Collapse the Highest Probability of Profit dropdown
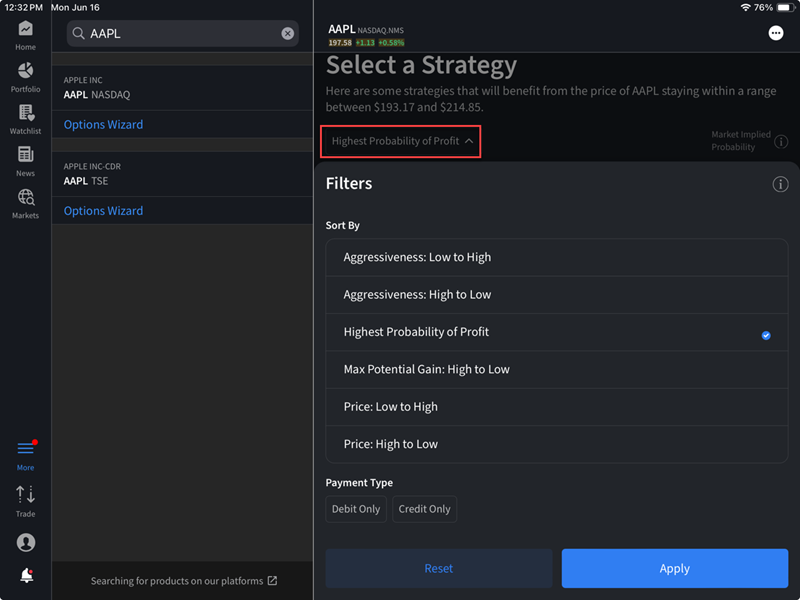The width and height of the screenshot is (800, 600). point(400,141)
